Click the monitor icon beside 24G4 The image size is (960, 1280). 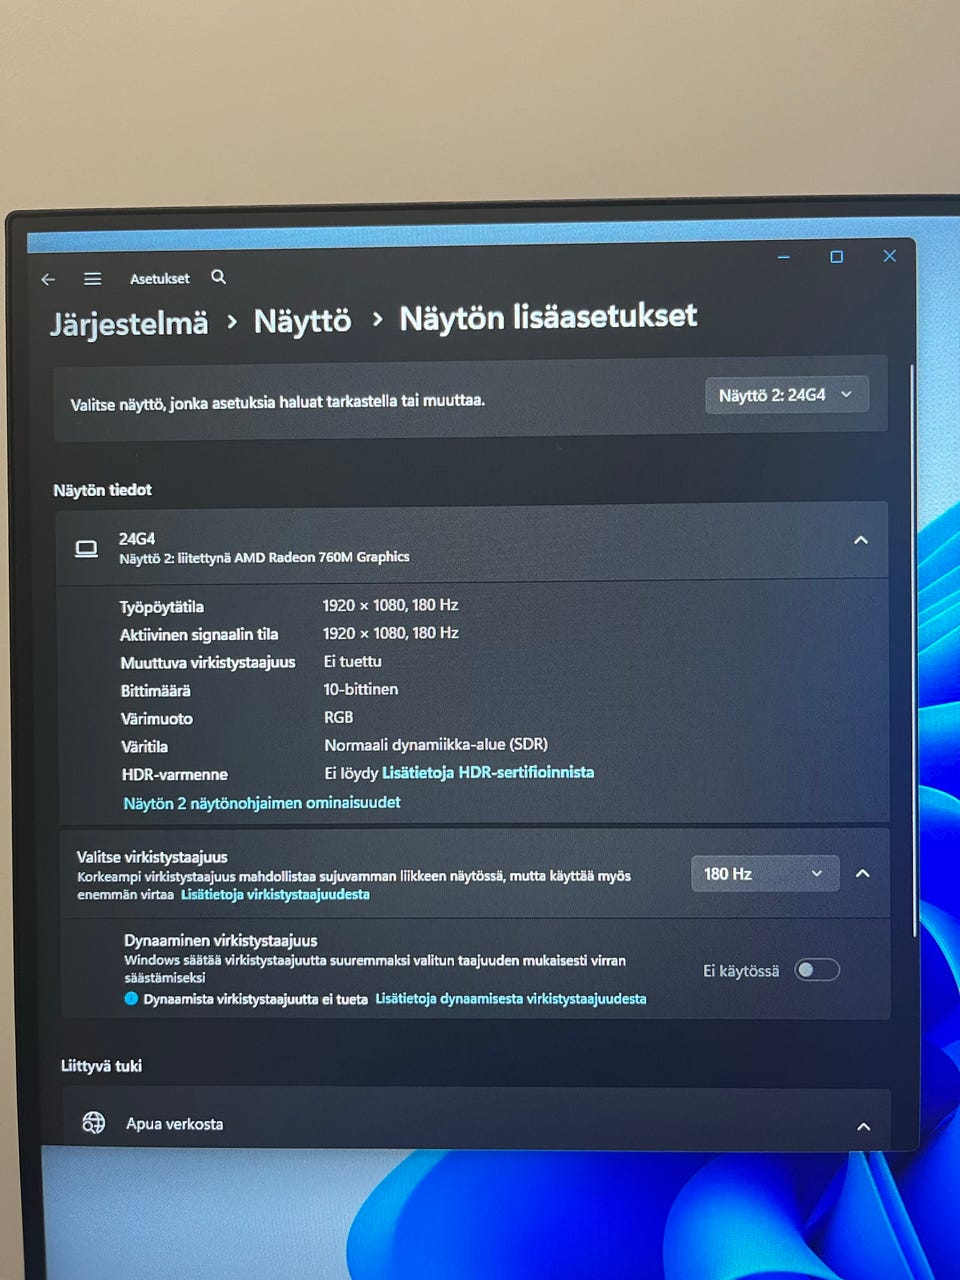point(87,548)
